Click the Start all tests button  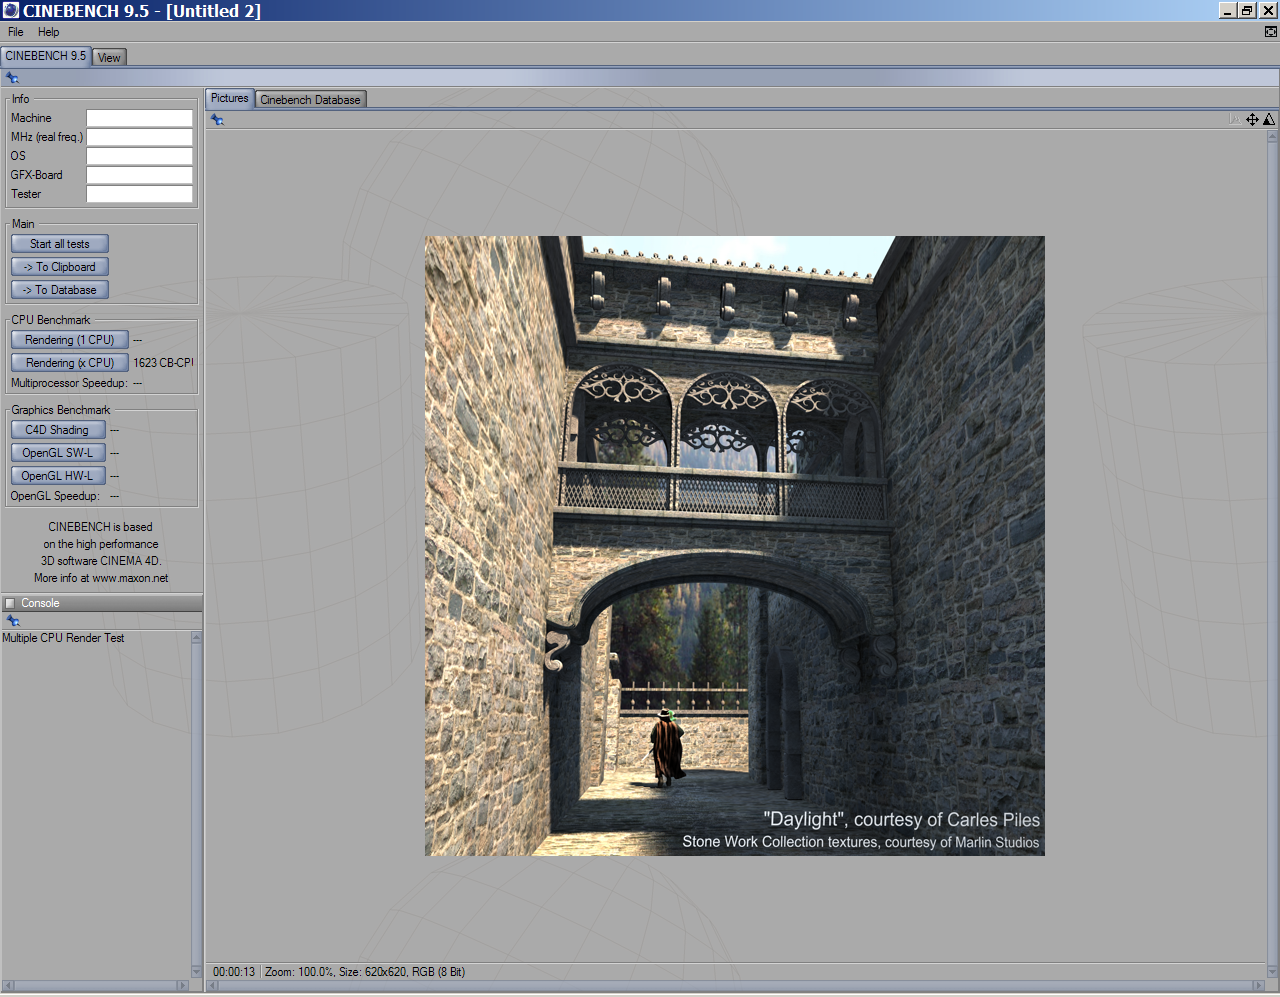click(x=60, y=244)
